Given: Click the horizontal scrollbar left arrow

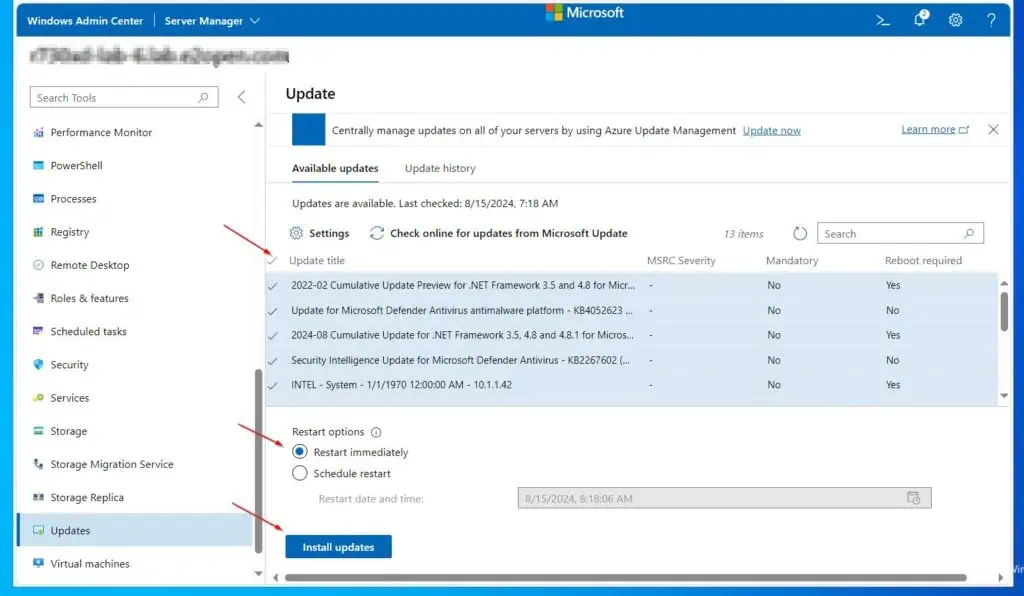Looking at the screenshot, I should click(x=276, y=578).
